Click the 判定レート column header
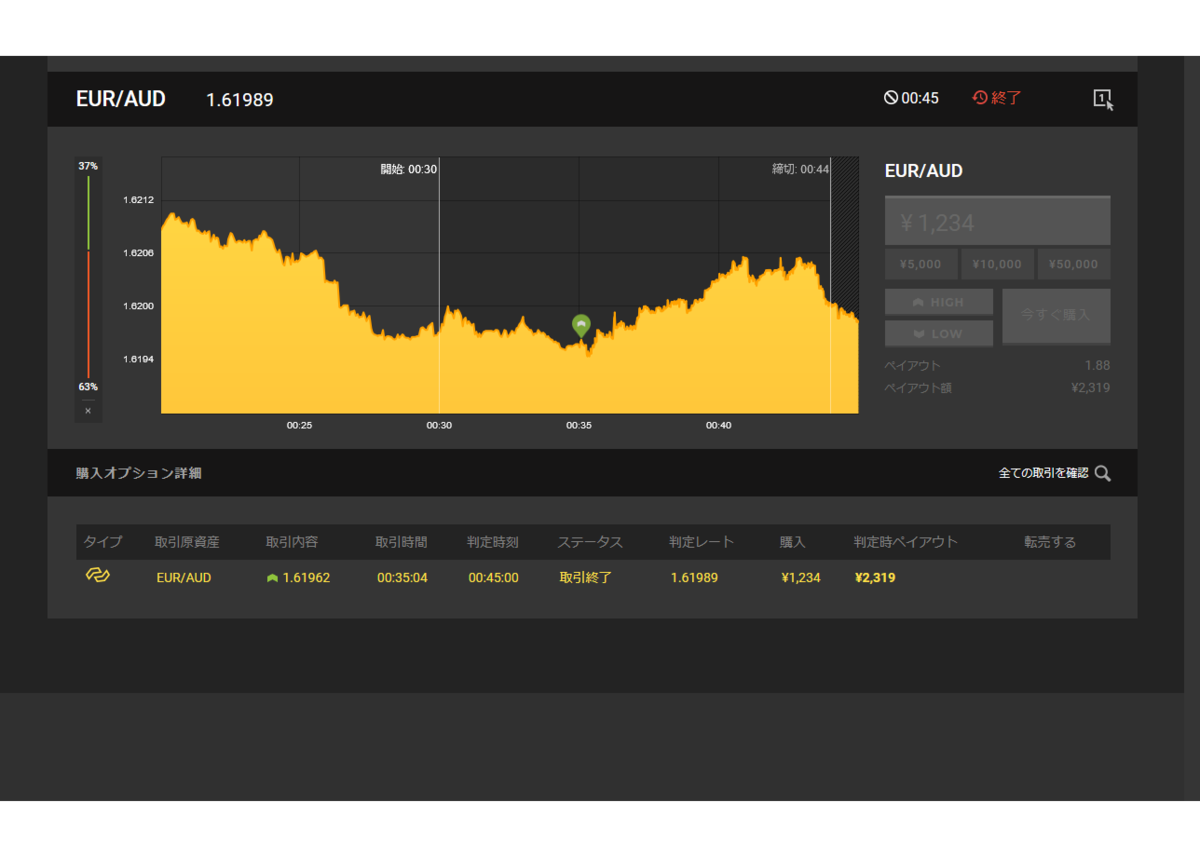The height and width of the screenshot is (856, 1200). [702, 542]
